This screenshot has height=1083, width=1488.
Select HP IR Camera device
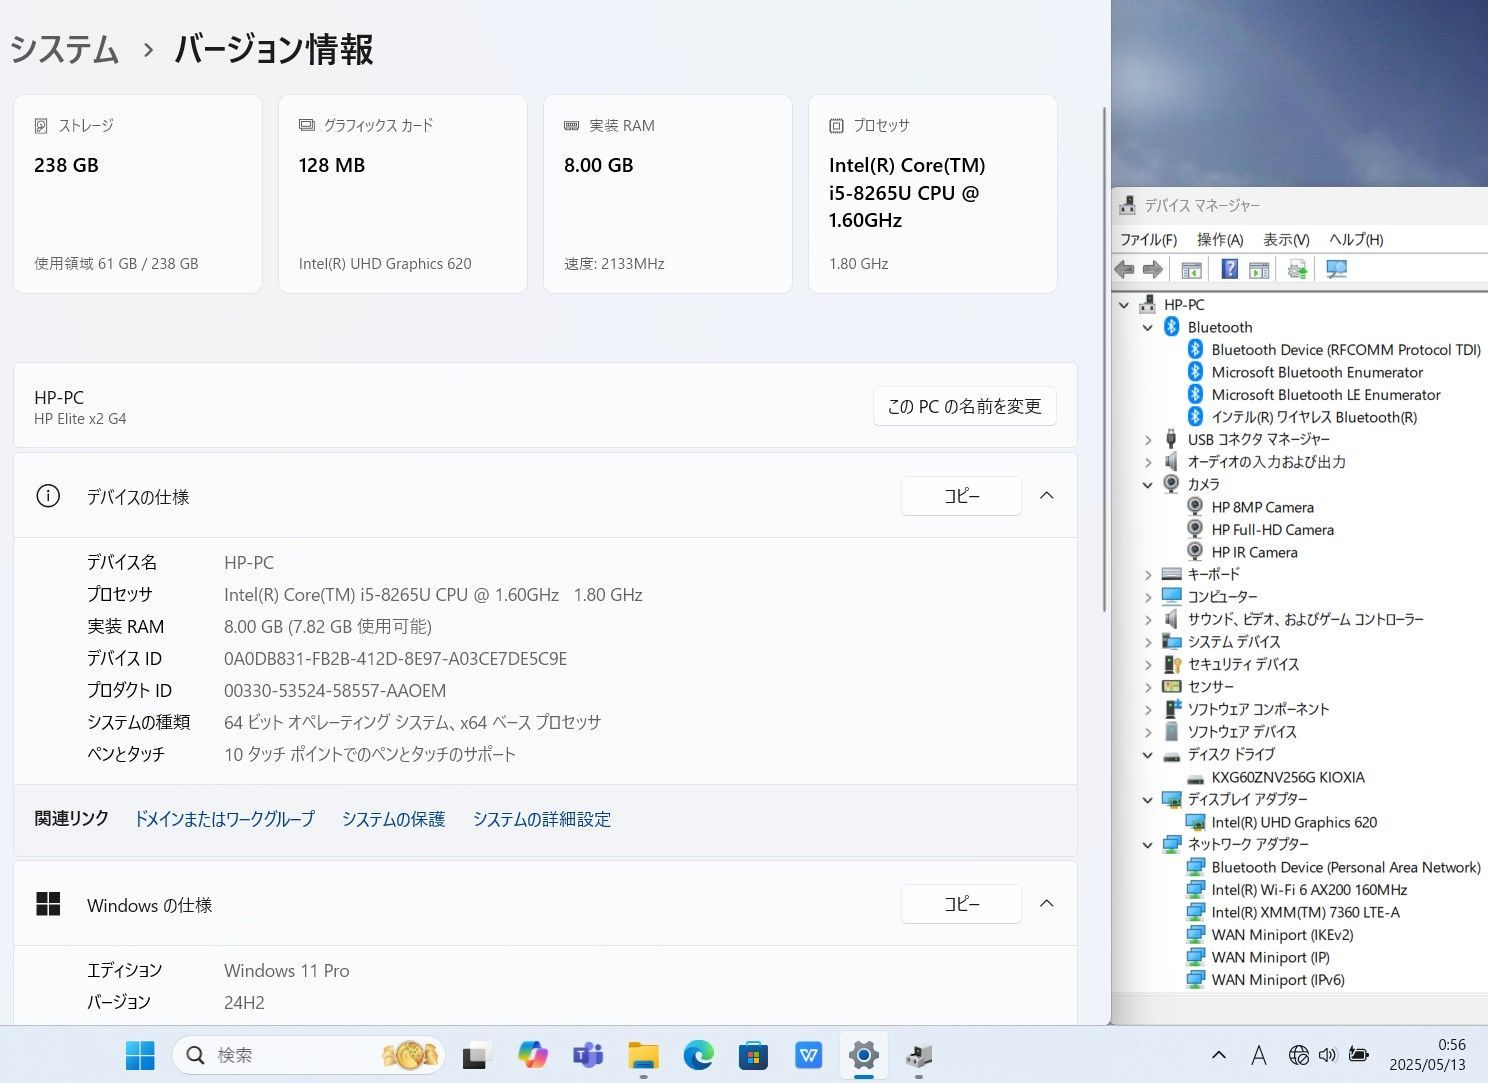tap(1254, 552)
